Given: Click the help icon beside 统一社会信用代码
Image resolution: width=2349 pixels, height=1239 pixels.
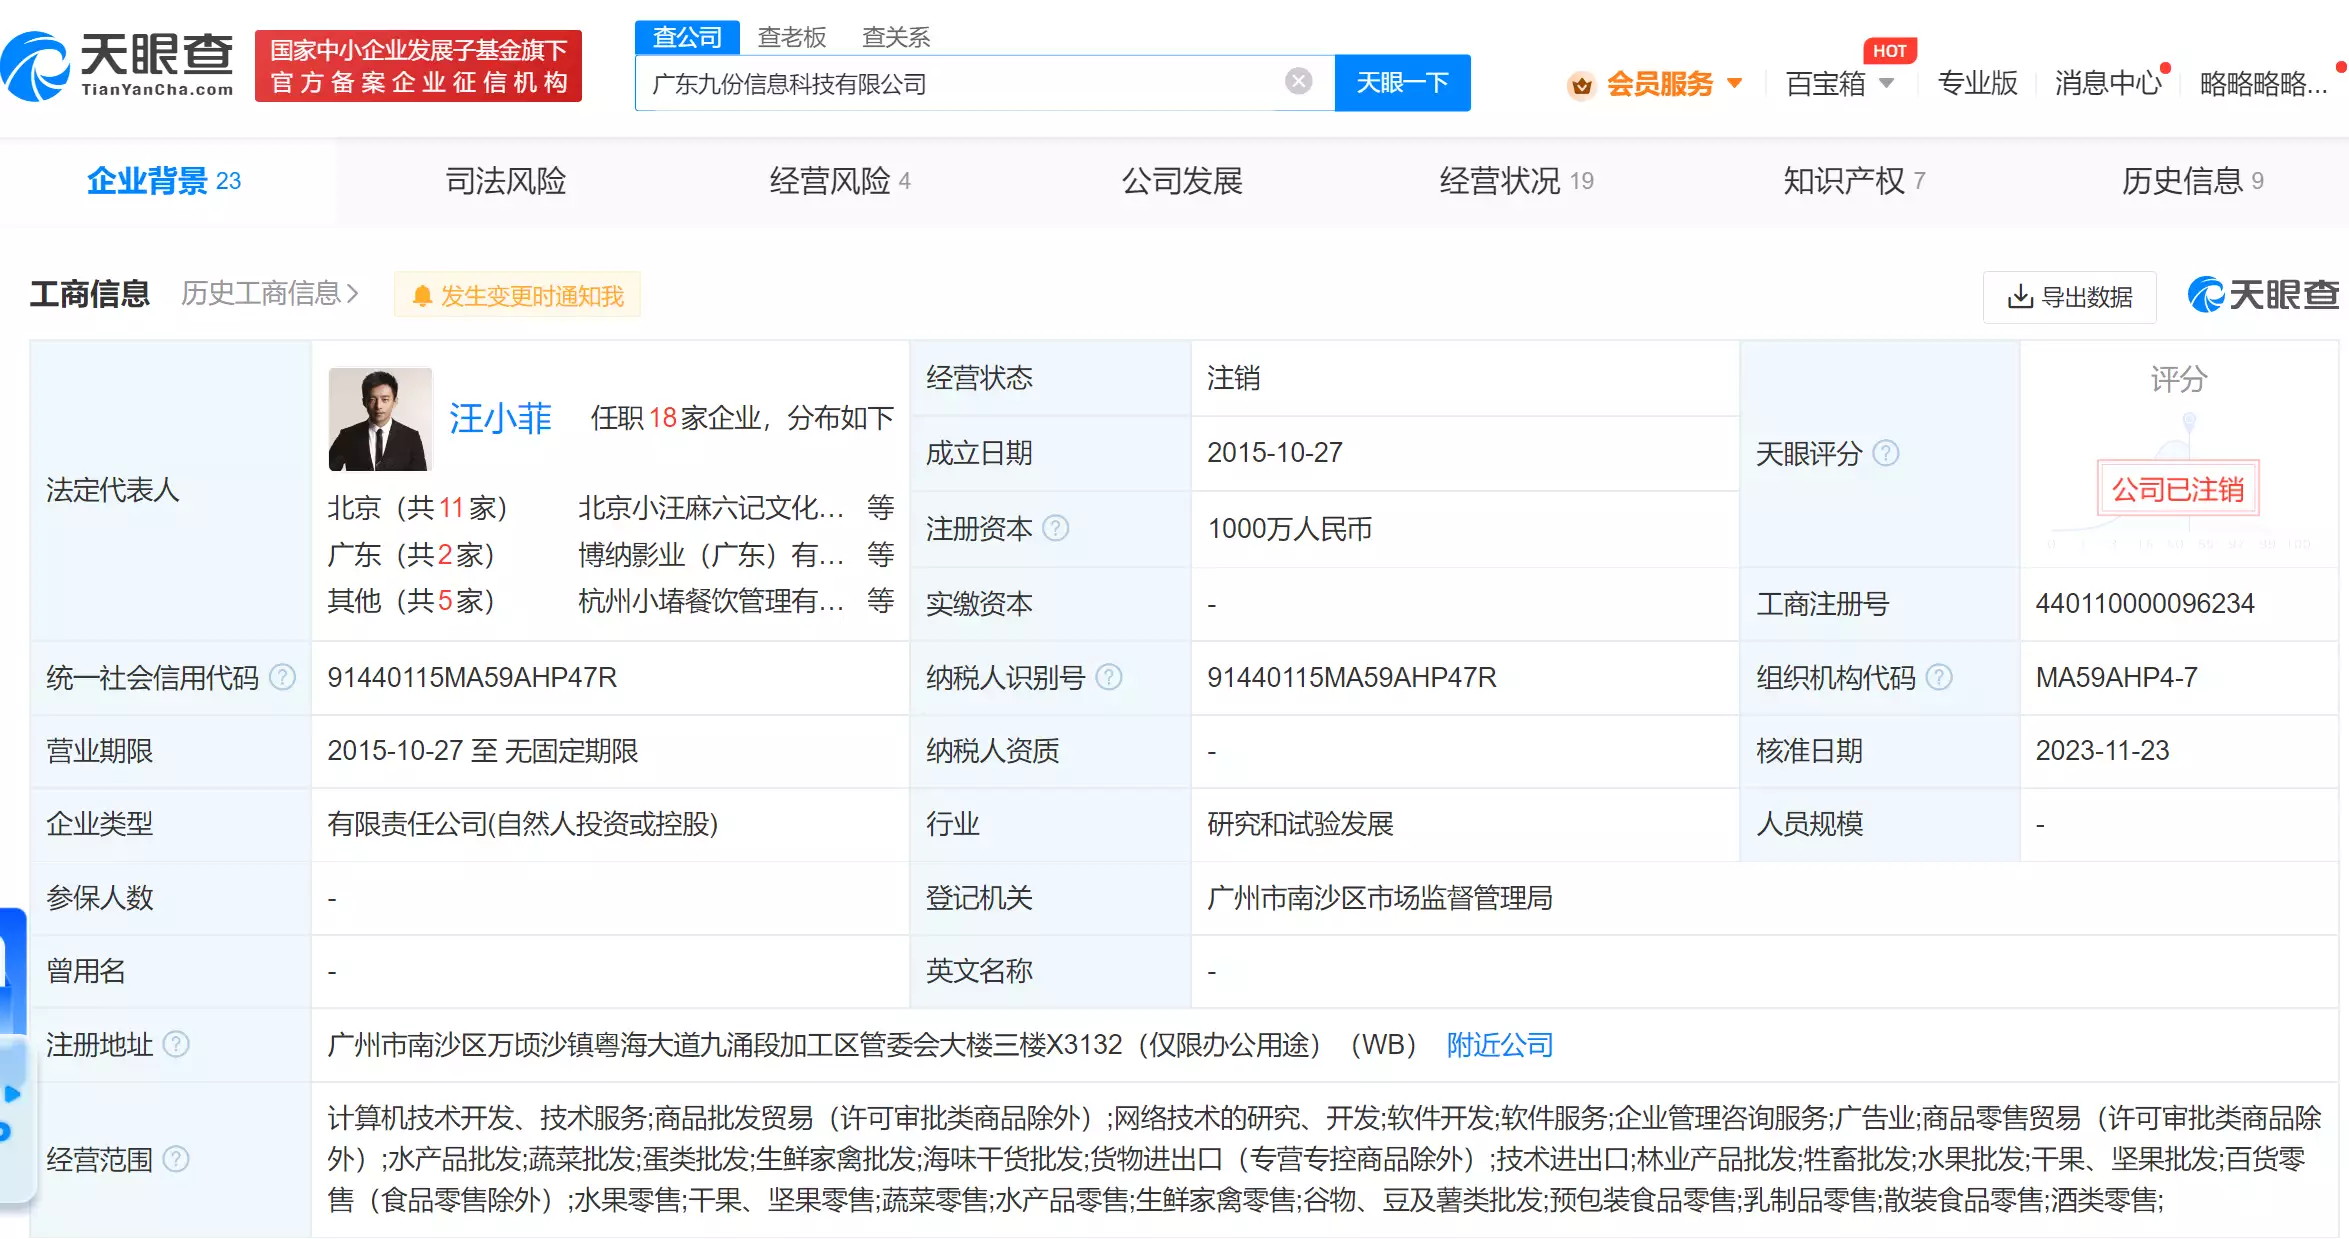Looking at the screenshot, I should (283, 678).
